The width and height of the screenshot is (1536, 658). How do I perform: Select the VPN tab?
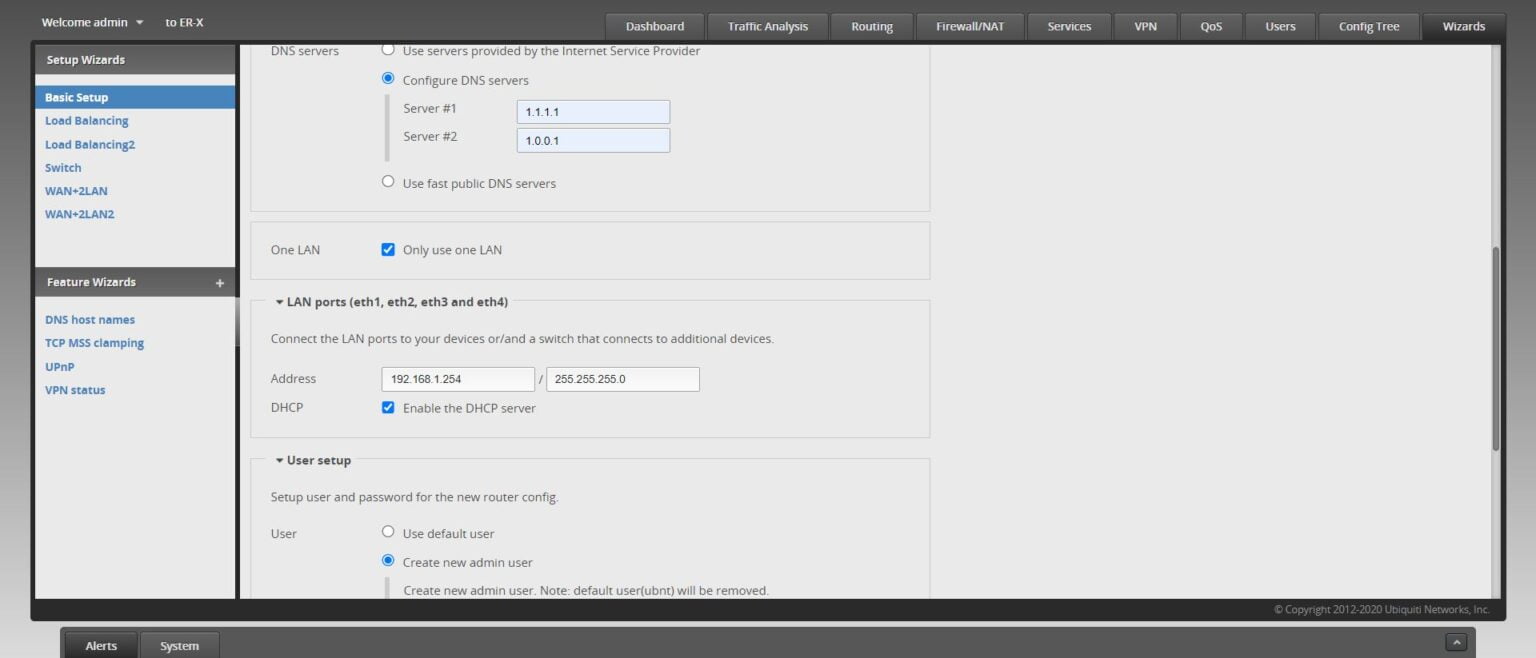1146,27
